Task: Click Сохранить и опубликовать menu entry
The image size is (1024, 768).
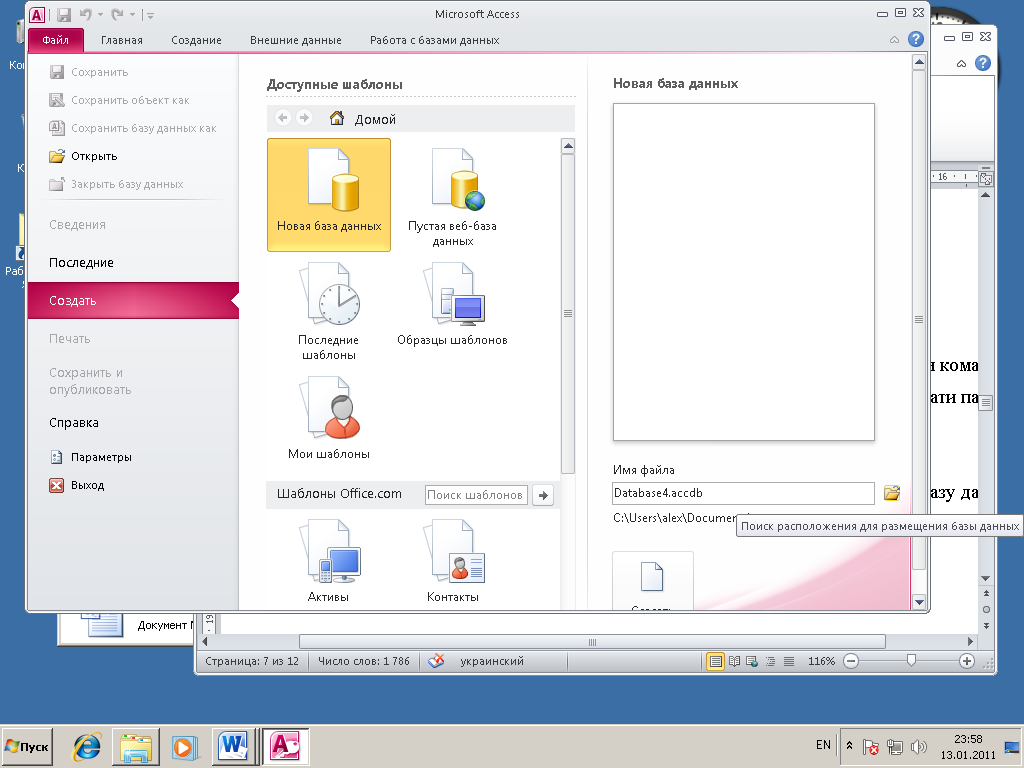Action: 90,381
